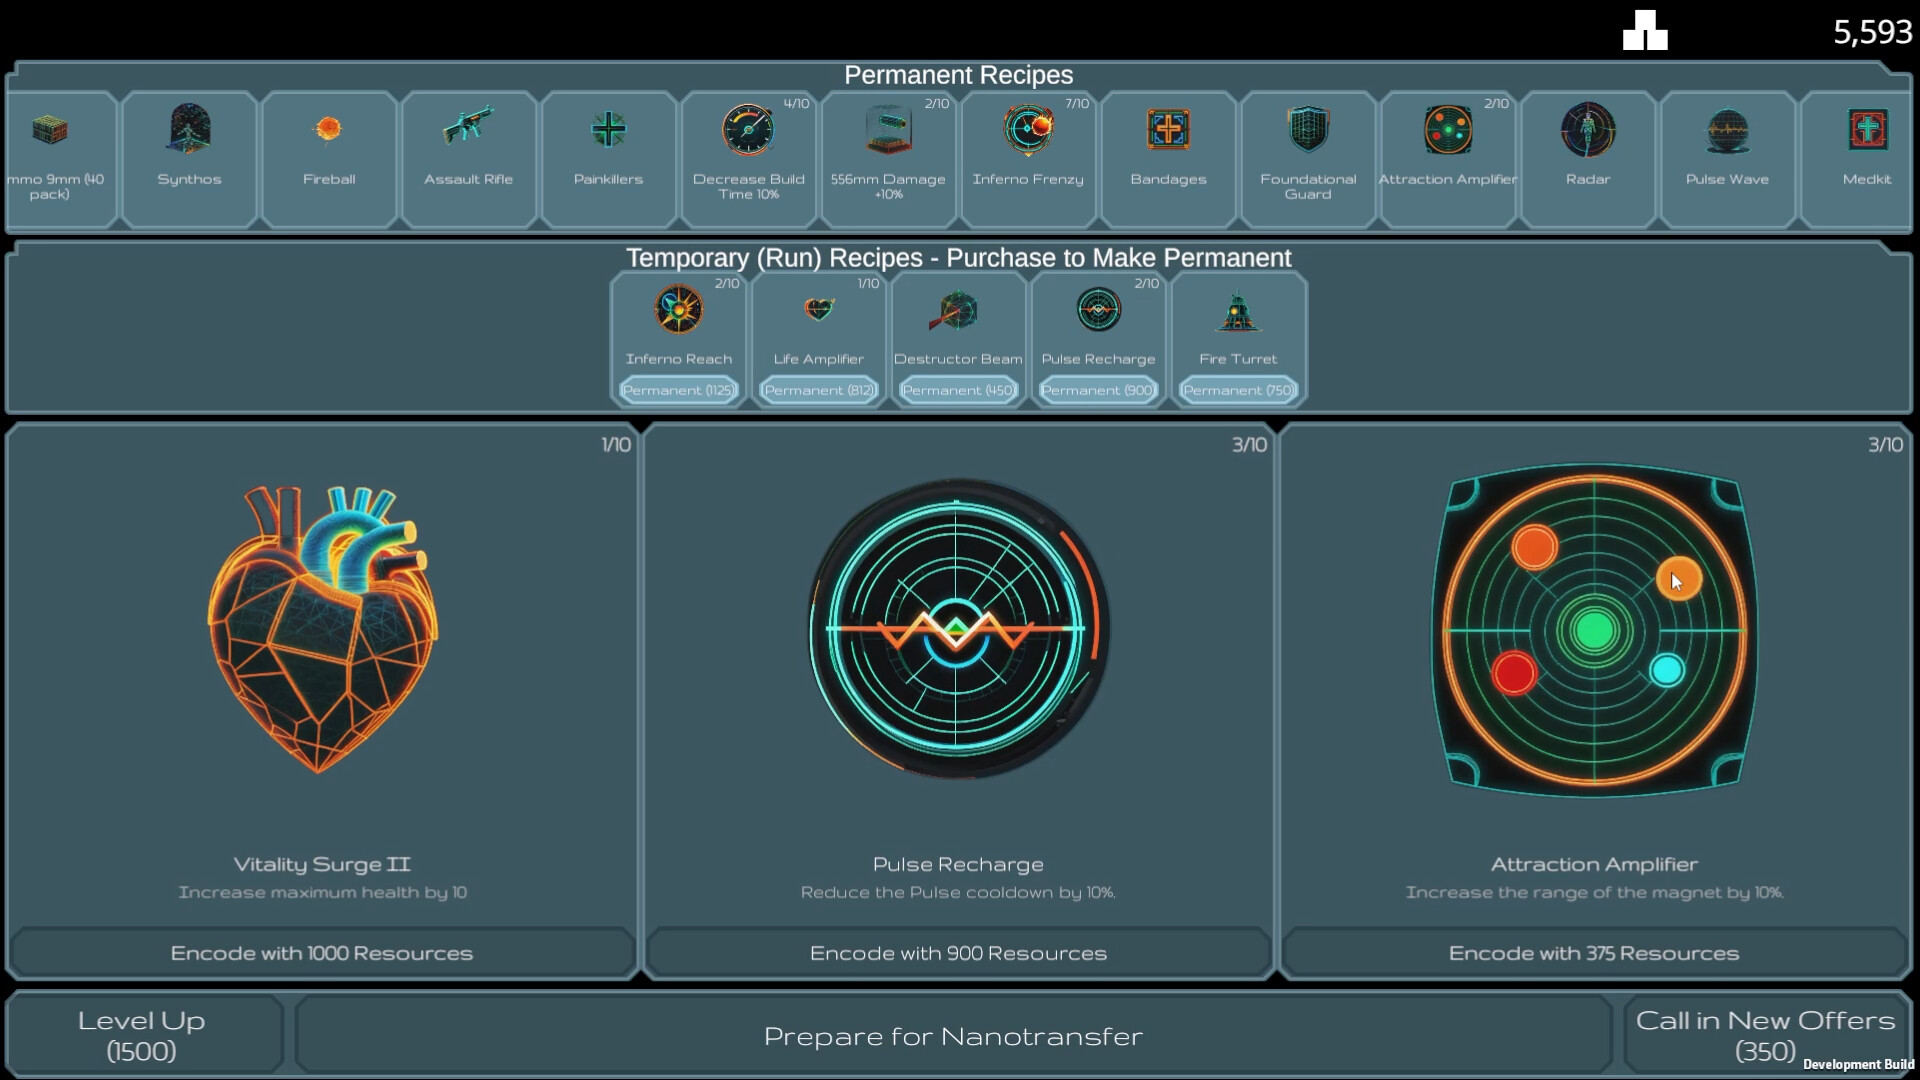Click the resource counter showing 5,593
The width and height of the screenshot is (1920, 1080).
pos(1872,31)
